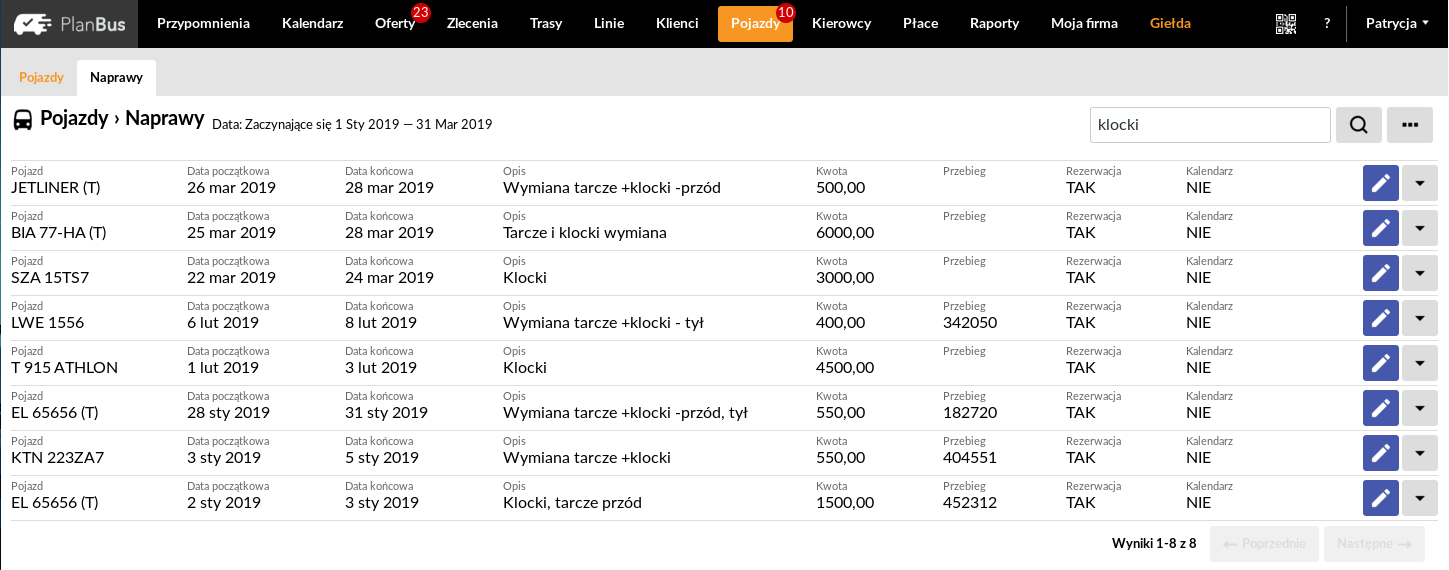
Task: Open the three-dots more options button
Action: [1410, 125]
